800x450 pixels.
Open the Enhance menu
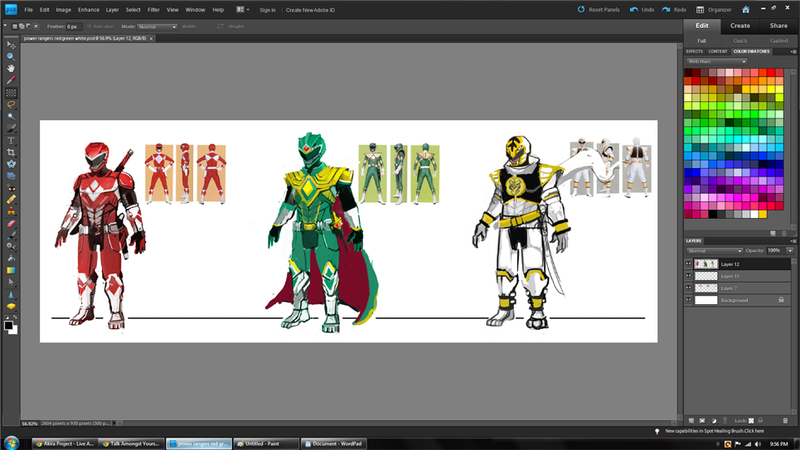click(89, 10)
